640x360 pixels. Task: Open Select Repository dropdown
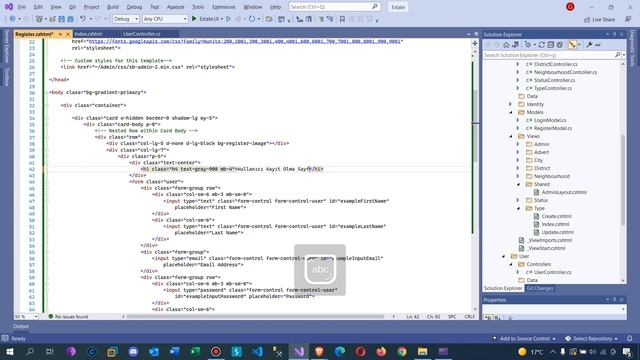coord(592,338)
